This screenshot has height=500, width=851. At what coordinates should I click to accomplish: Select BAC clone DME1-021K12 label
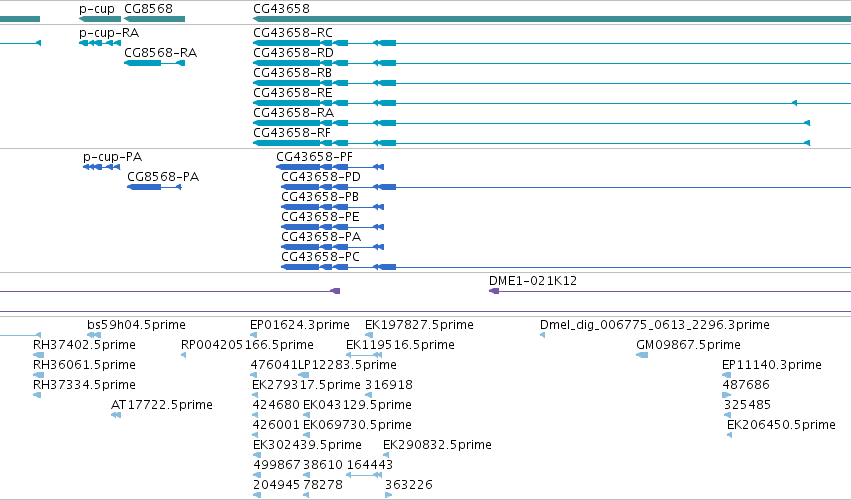(x=533, y=281)
